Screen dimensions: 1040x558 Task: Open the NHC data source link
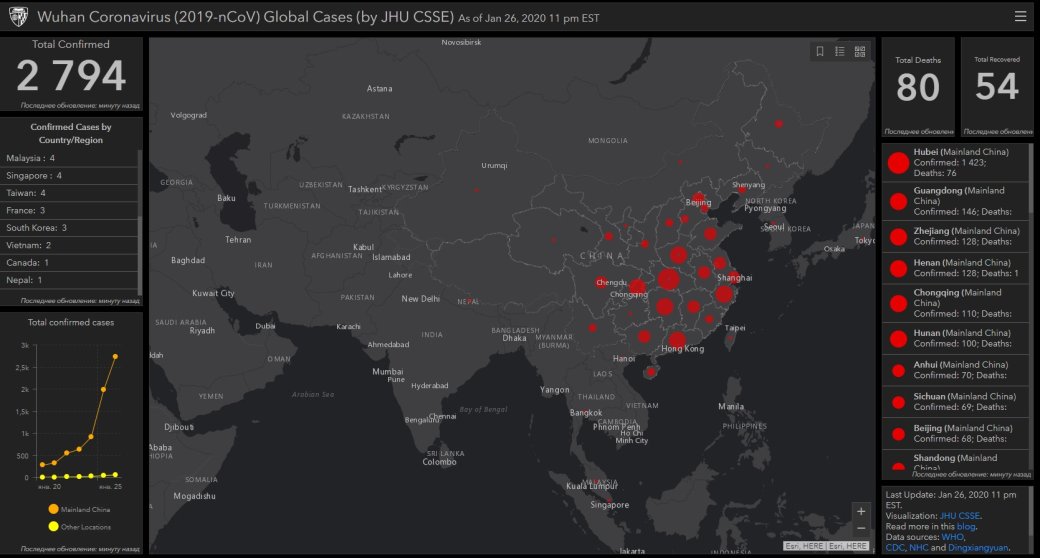918,547
